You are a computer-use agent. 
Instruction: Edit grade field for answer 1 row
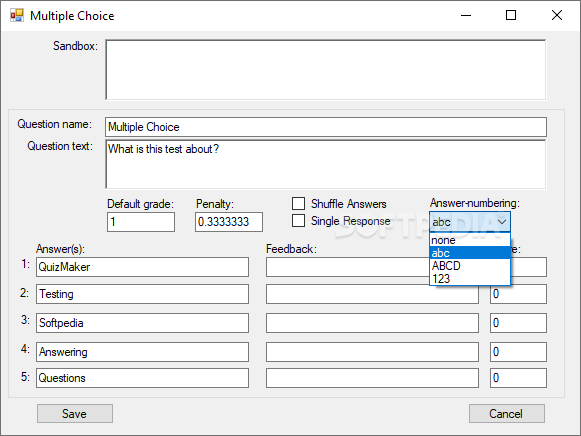click(529, 267)
